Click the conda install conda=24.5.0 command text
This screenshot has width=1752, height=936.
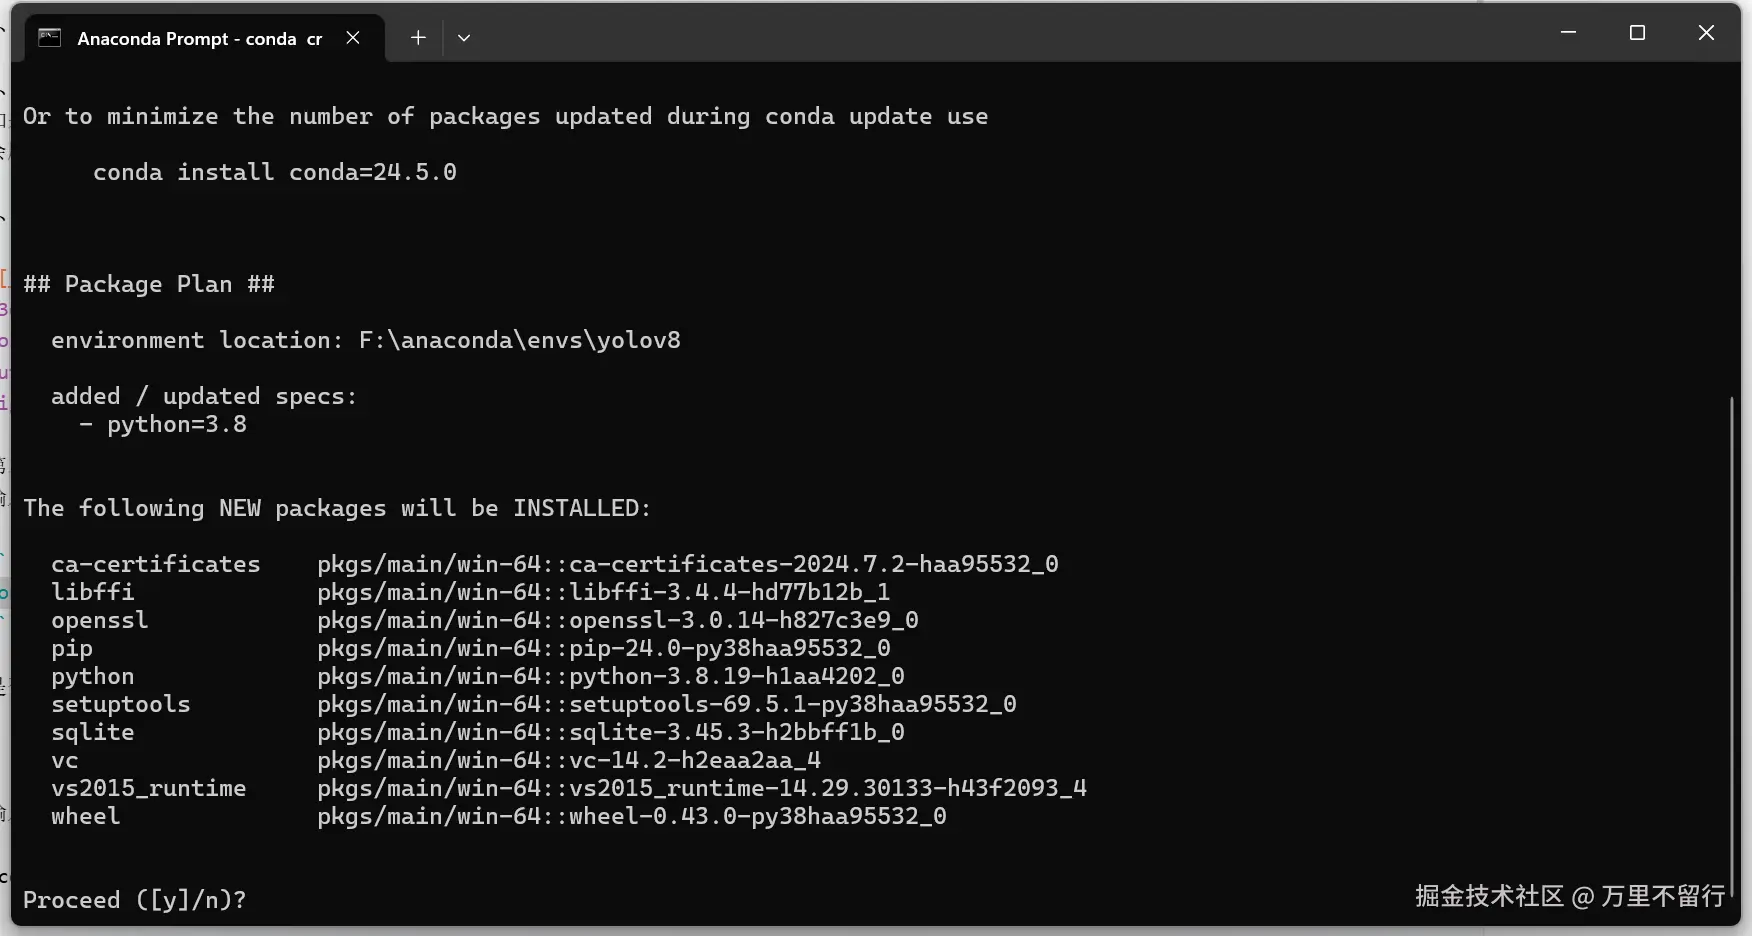tap(275, 172)
